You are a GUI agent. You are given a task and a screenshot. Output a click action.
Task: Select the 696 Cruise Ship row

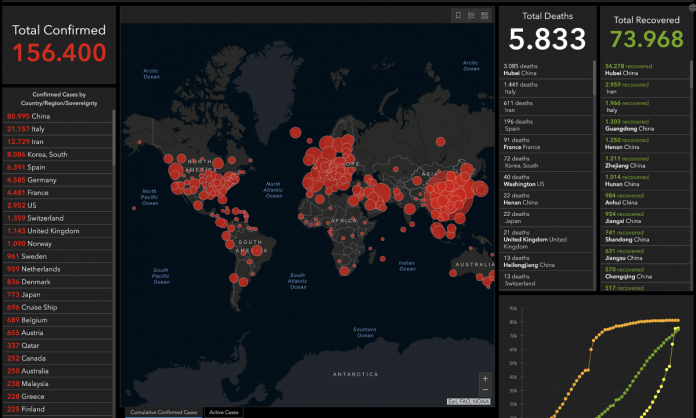pyautogui.click(x=58, y=308)
